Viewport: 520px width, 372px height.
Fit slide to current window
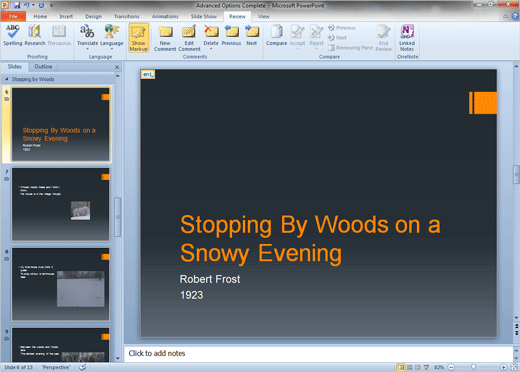[514, 367]
